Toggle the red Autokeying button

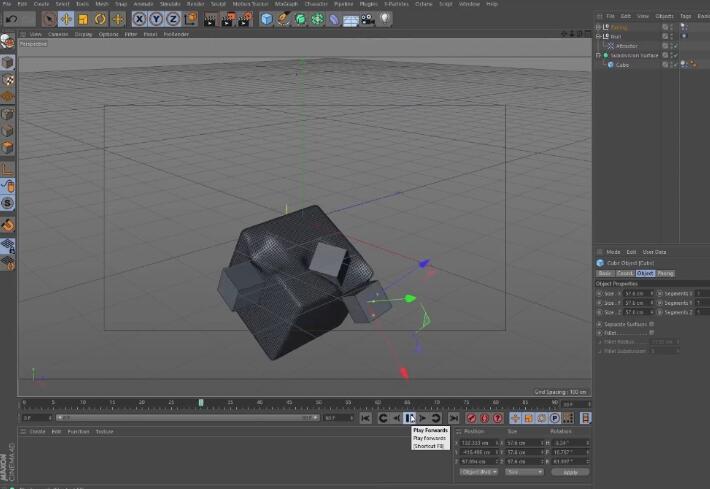(x=485, y=418)
